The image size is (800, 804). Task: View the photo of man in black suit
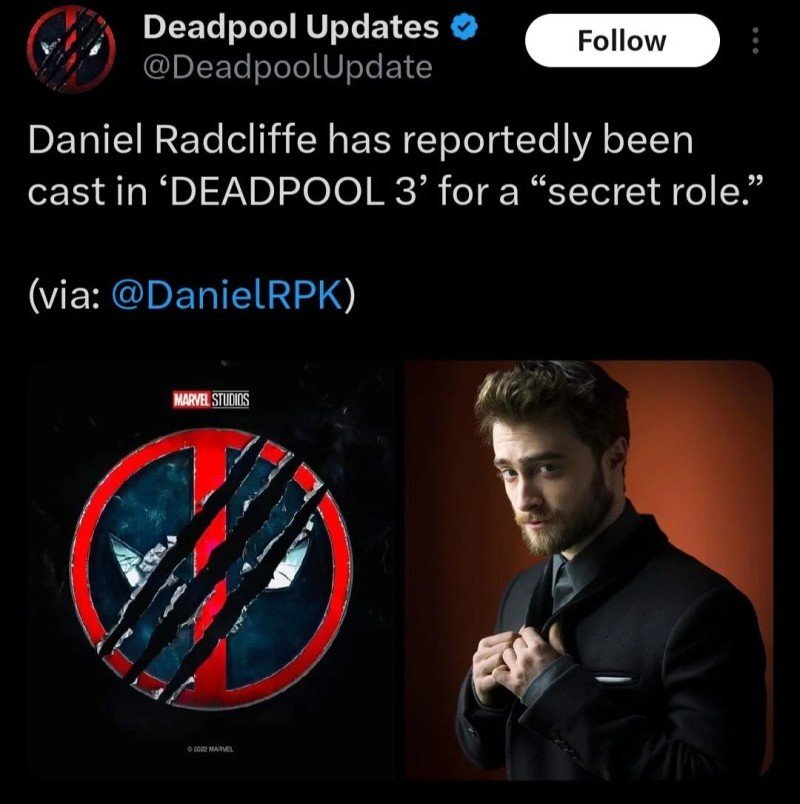pos(589,570)
